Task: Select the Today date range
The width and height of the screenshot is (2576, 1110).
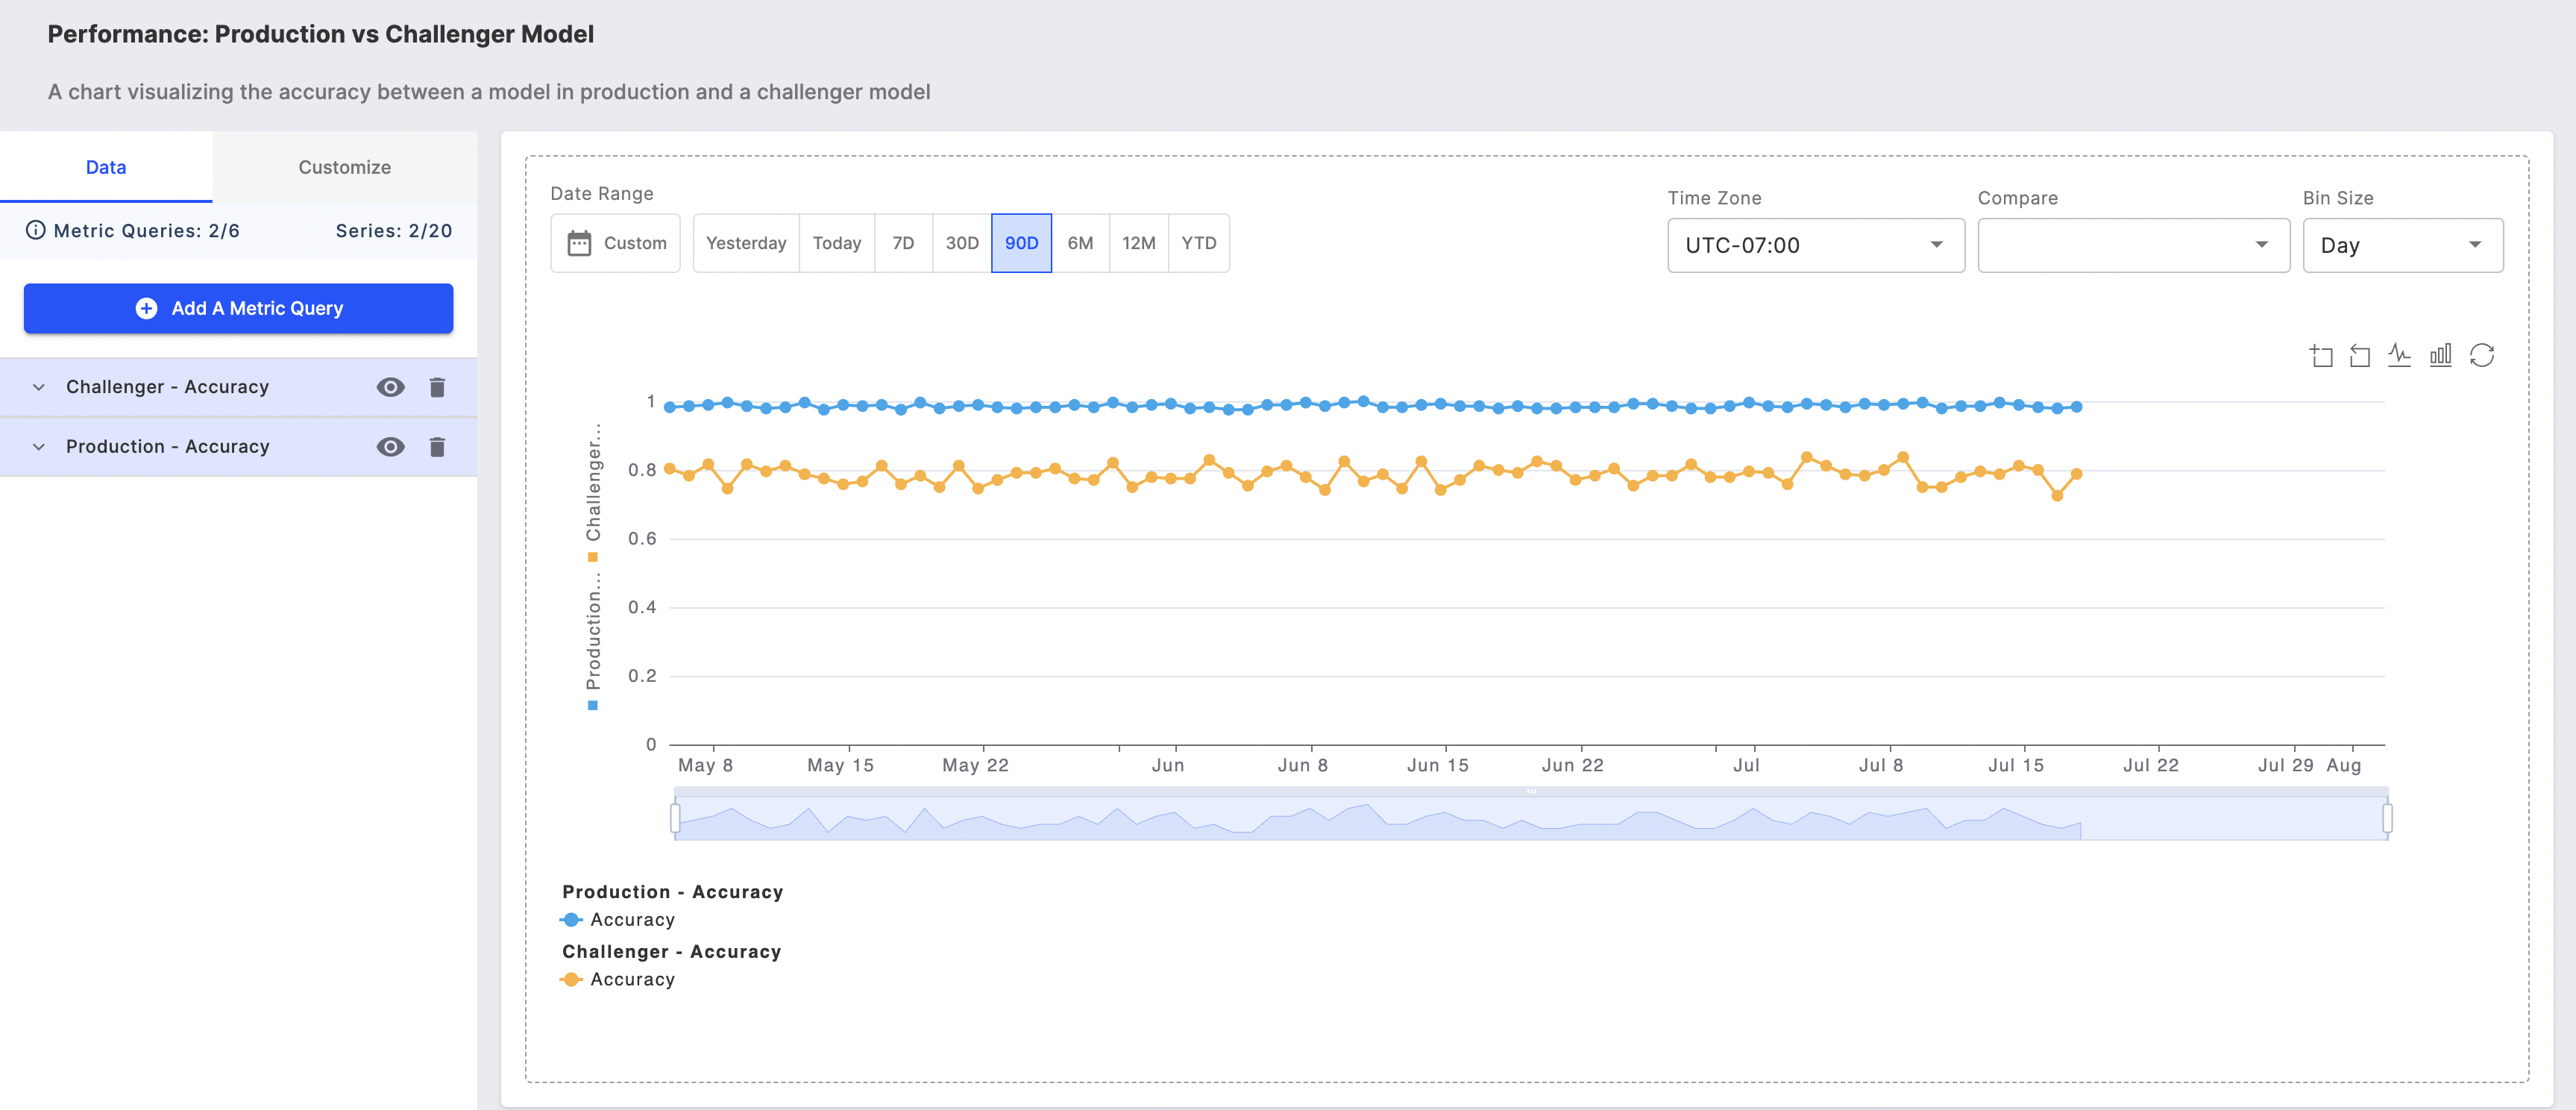Action: tap(837, 243)
